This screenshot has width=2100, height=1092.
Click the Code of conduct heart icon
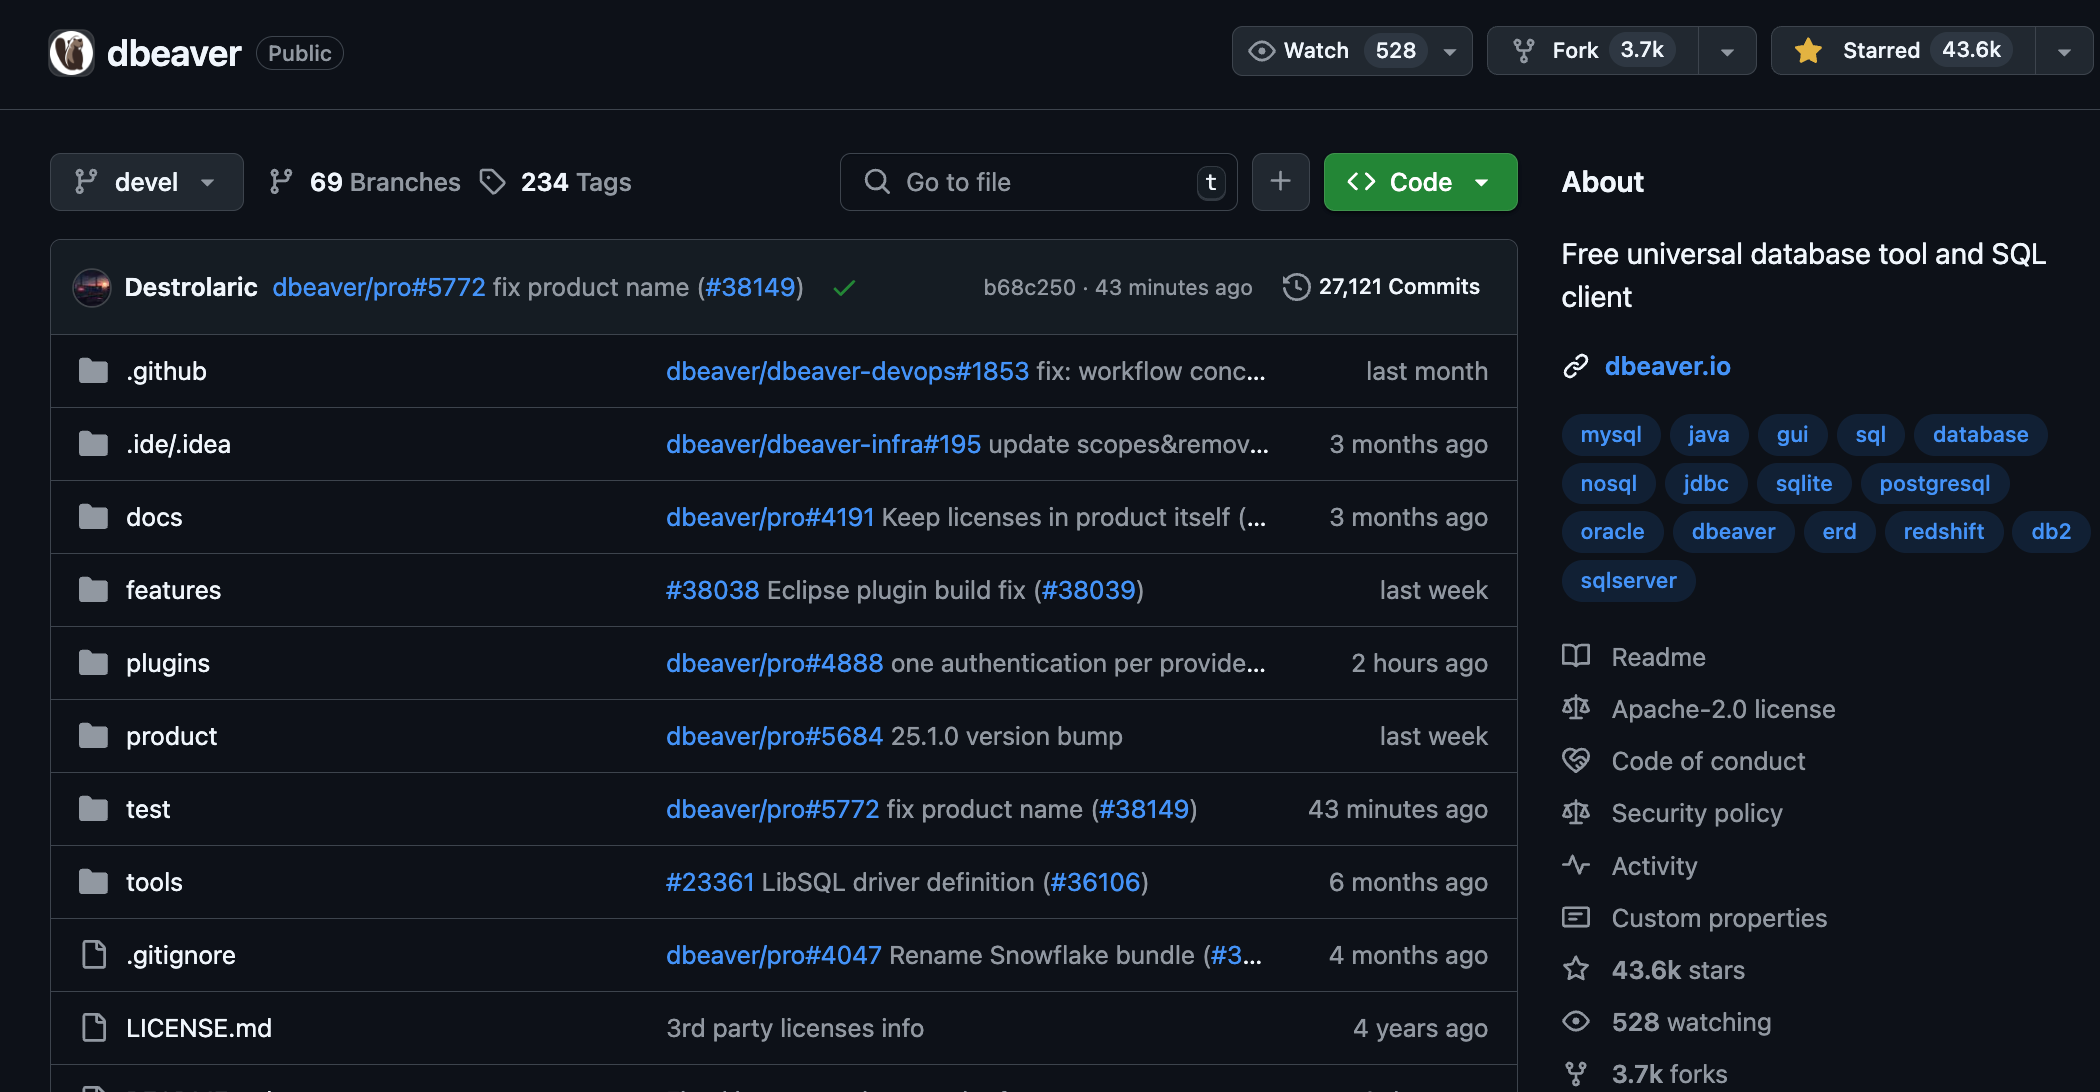[1576, 760]
